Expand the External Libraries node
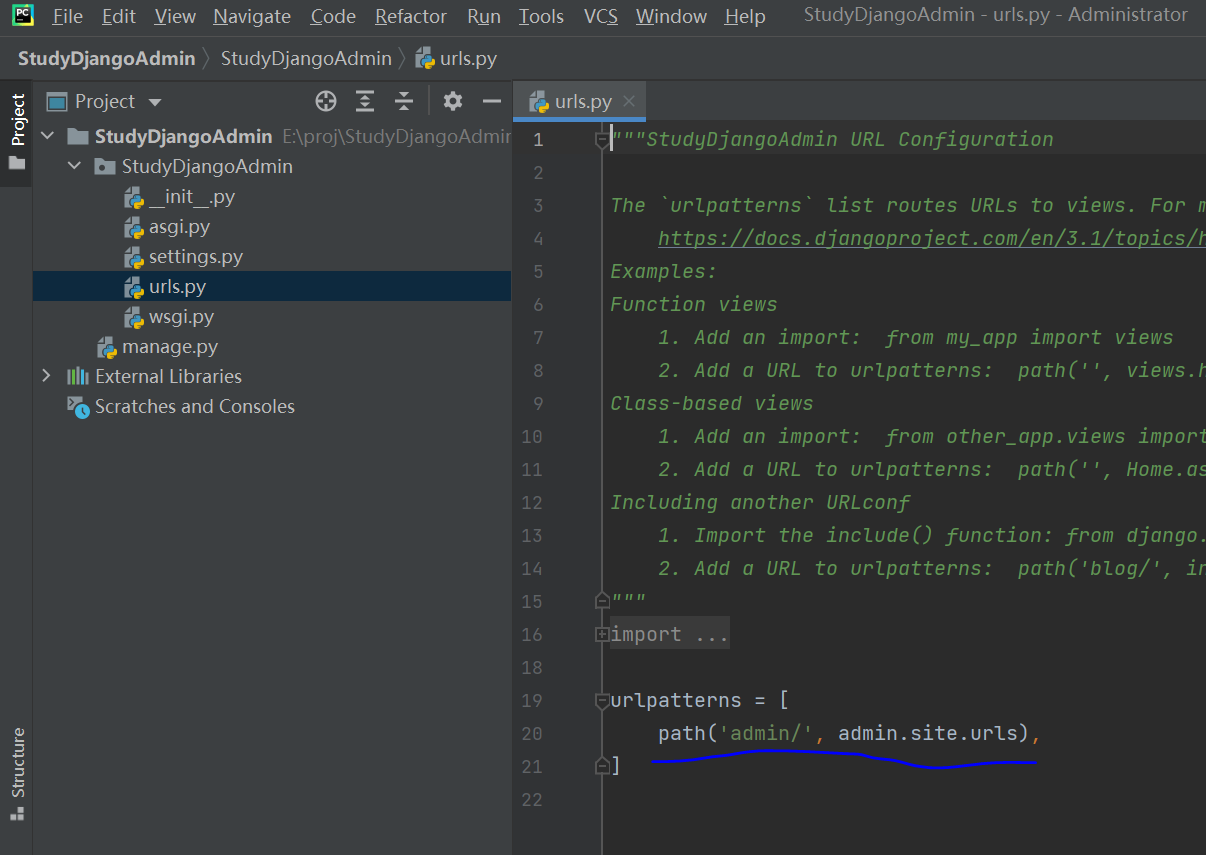Viewport: 1206px width, 855px height. pos(47,376)
